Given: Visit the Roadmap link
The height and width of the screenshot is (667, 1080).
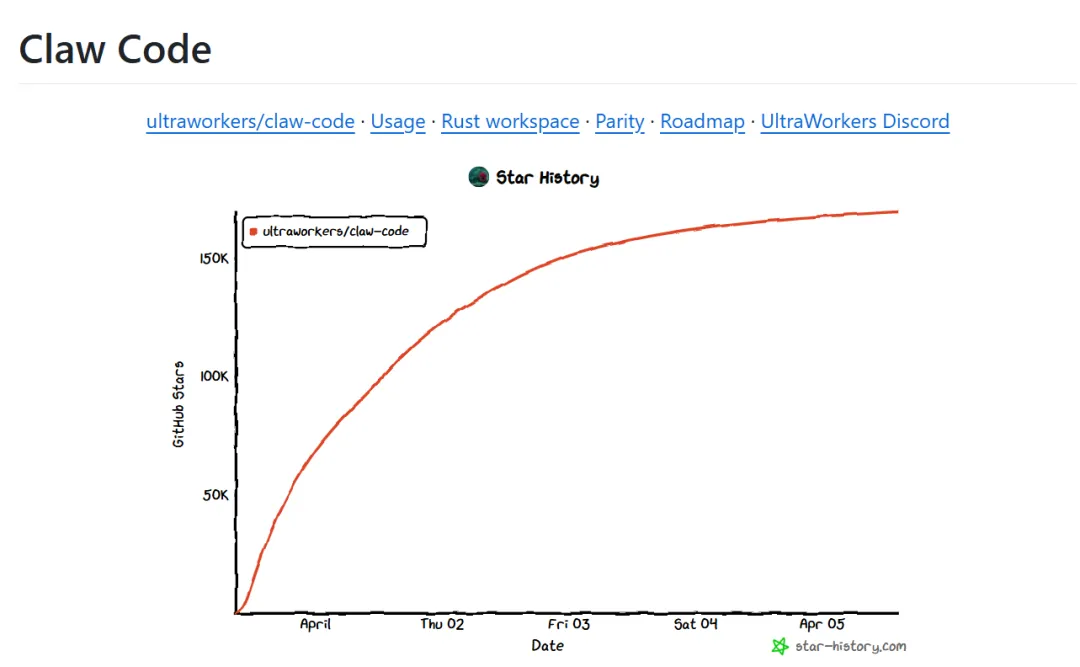Looking at the screenshot, I should click(702, 121).
